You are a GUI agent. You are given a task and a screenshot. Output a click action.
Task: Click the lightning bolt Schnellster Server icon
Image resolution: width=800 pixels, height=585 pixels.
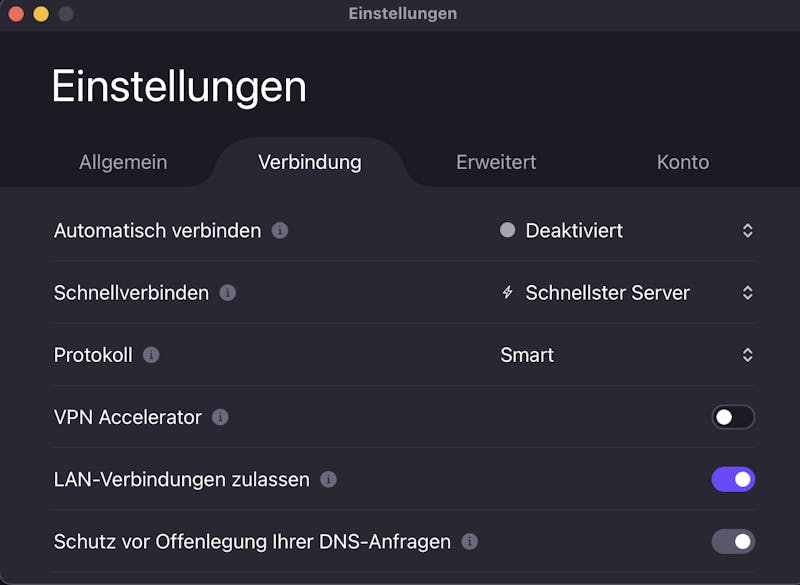(x=507, y=292)
